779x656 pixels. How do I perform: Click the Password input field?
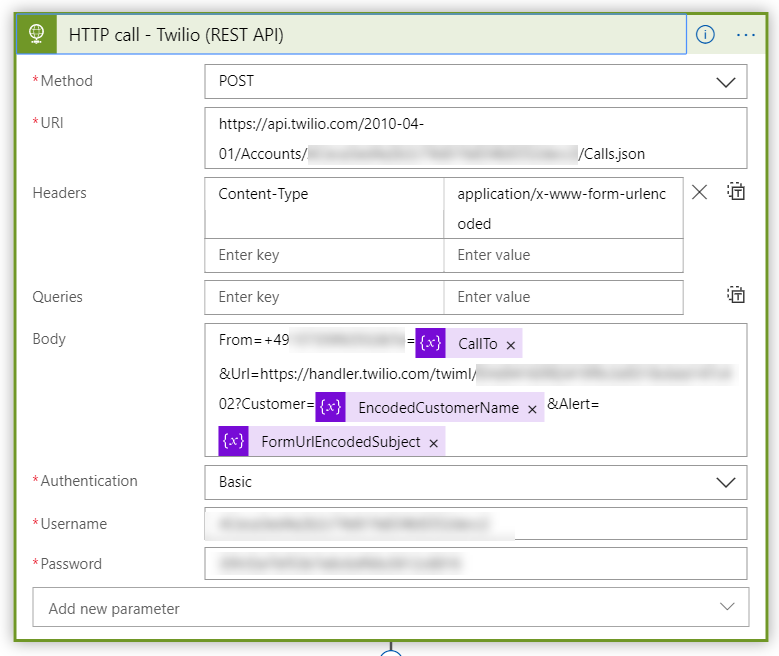click(x=475, y=564)
